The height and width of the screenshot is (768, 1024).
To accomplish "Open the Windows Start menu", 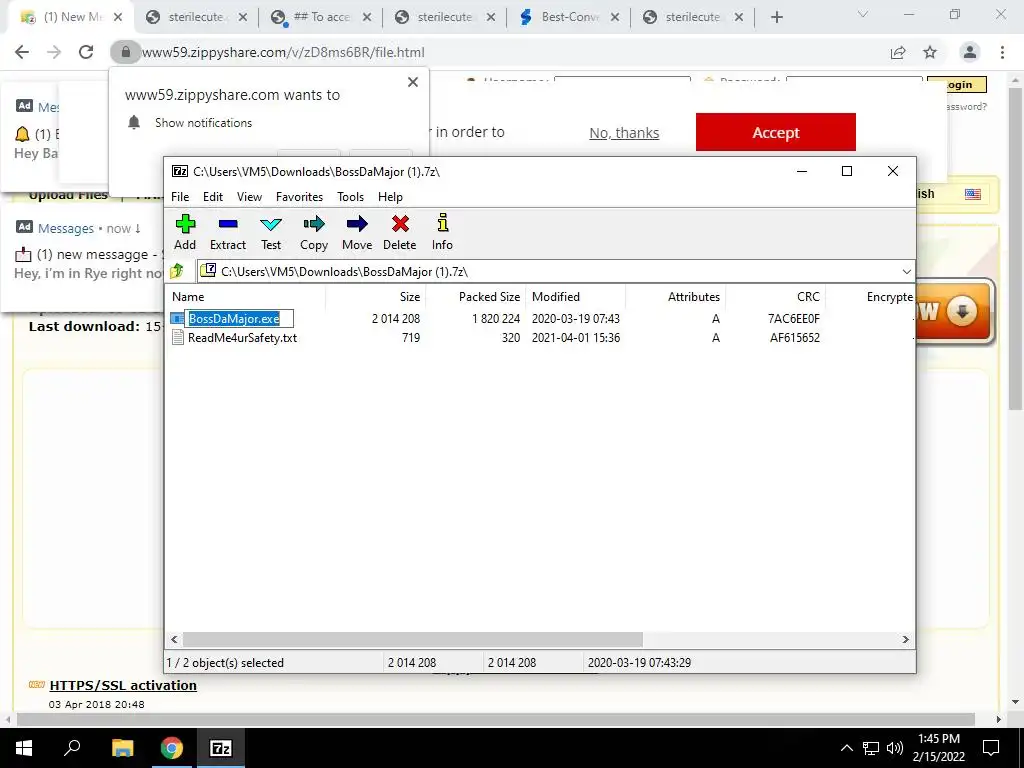I will point(23,748).
